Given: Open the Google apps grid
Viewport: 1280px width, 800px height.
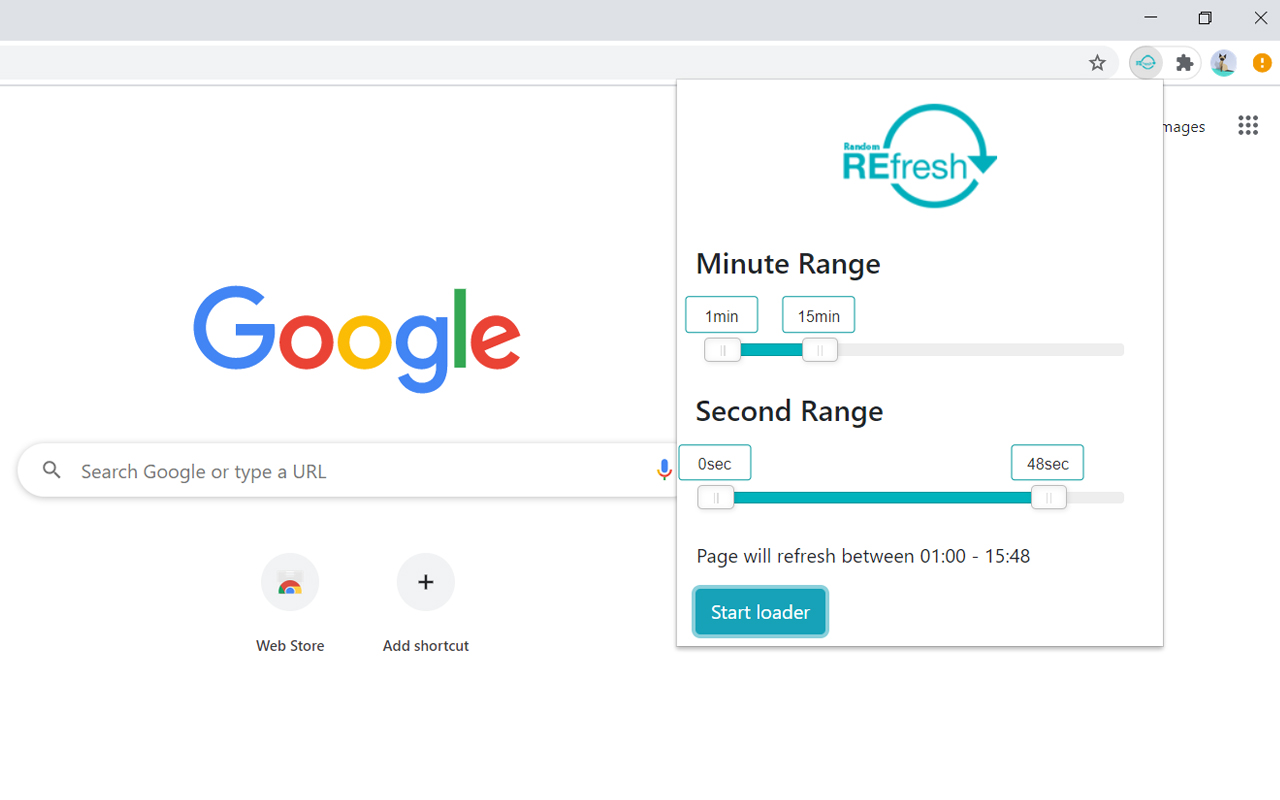Looking at the screenshot, I should coord(1247,125).
